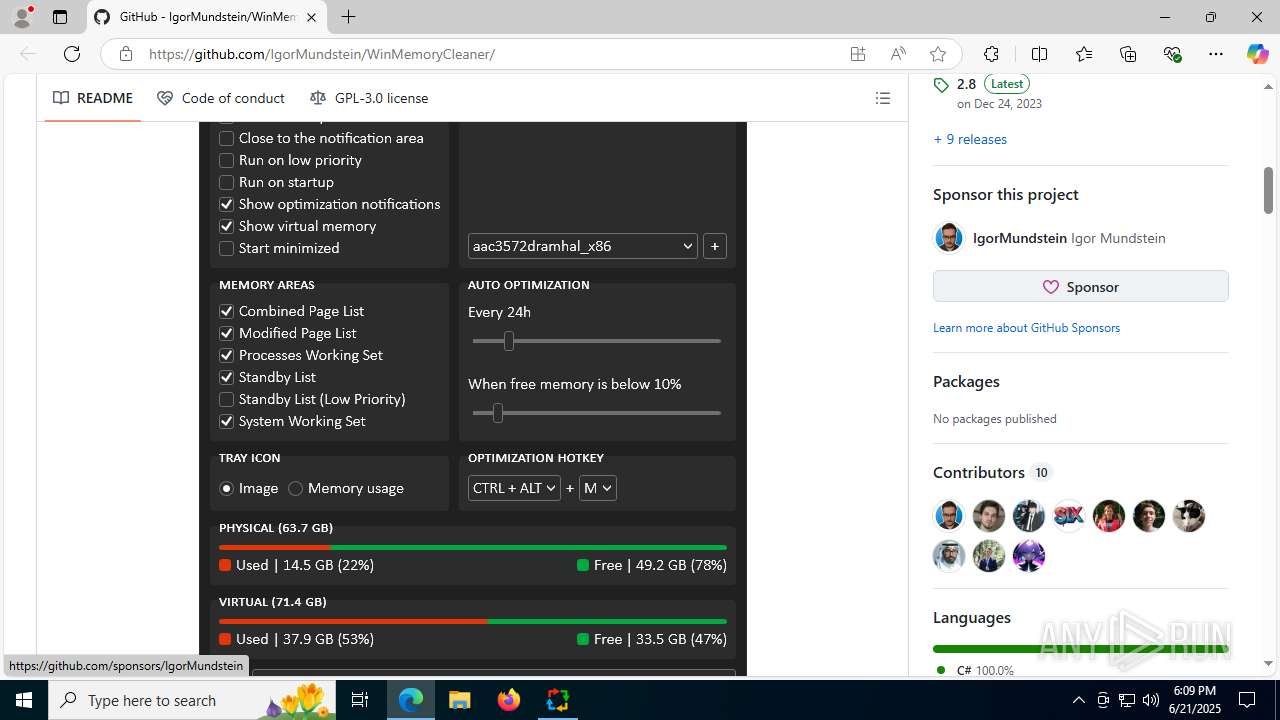Select Image tray icon option
Screen dimensions: 1280x720
tap(227, 488)
